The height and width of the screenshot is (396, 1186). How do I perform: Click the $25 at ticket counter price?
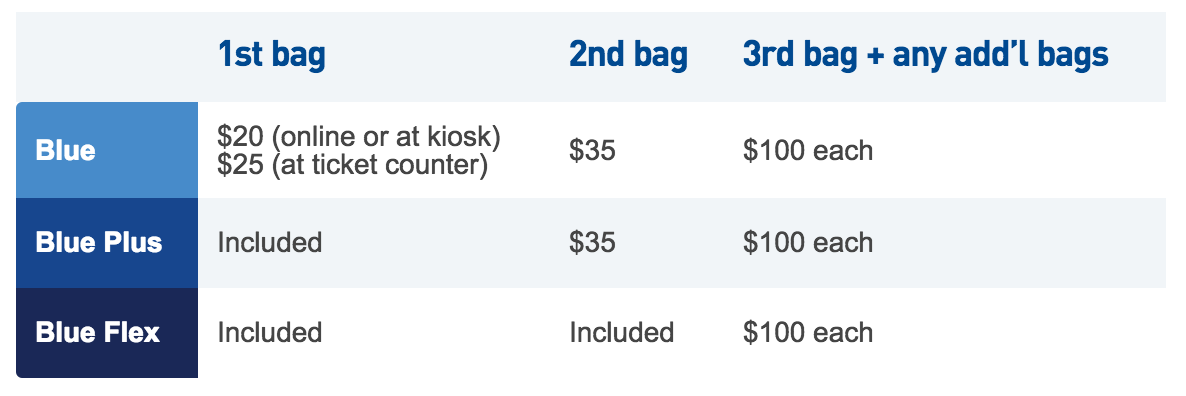click(x=352, y=165)
